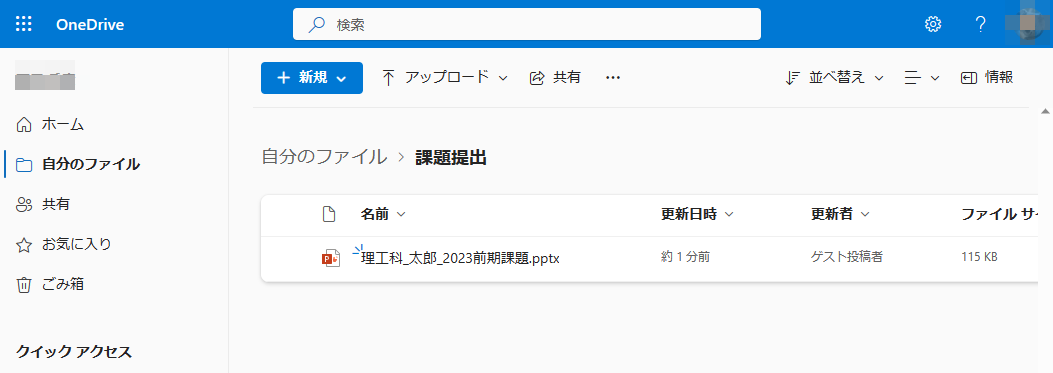The height and width of the screenshot is (373, 1053).
Task: Open the account profile picture
Action: pos(1028,24)
